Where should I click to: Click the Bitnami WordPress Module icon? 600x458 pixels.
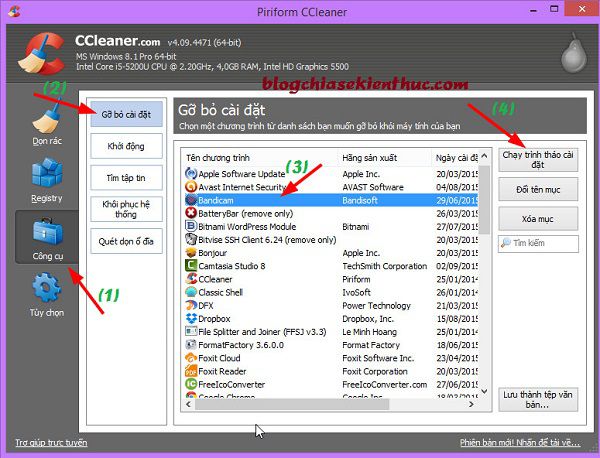191,226
